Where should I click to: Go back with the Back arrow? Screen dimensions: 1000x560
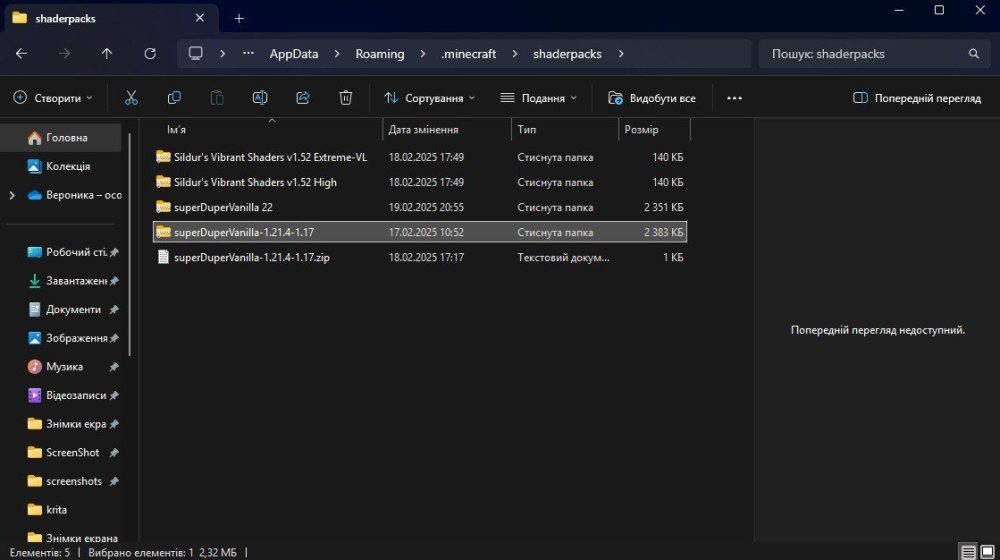click(x=21, y=54)
